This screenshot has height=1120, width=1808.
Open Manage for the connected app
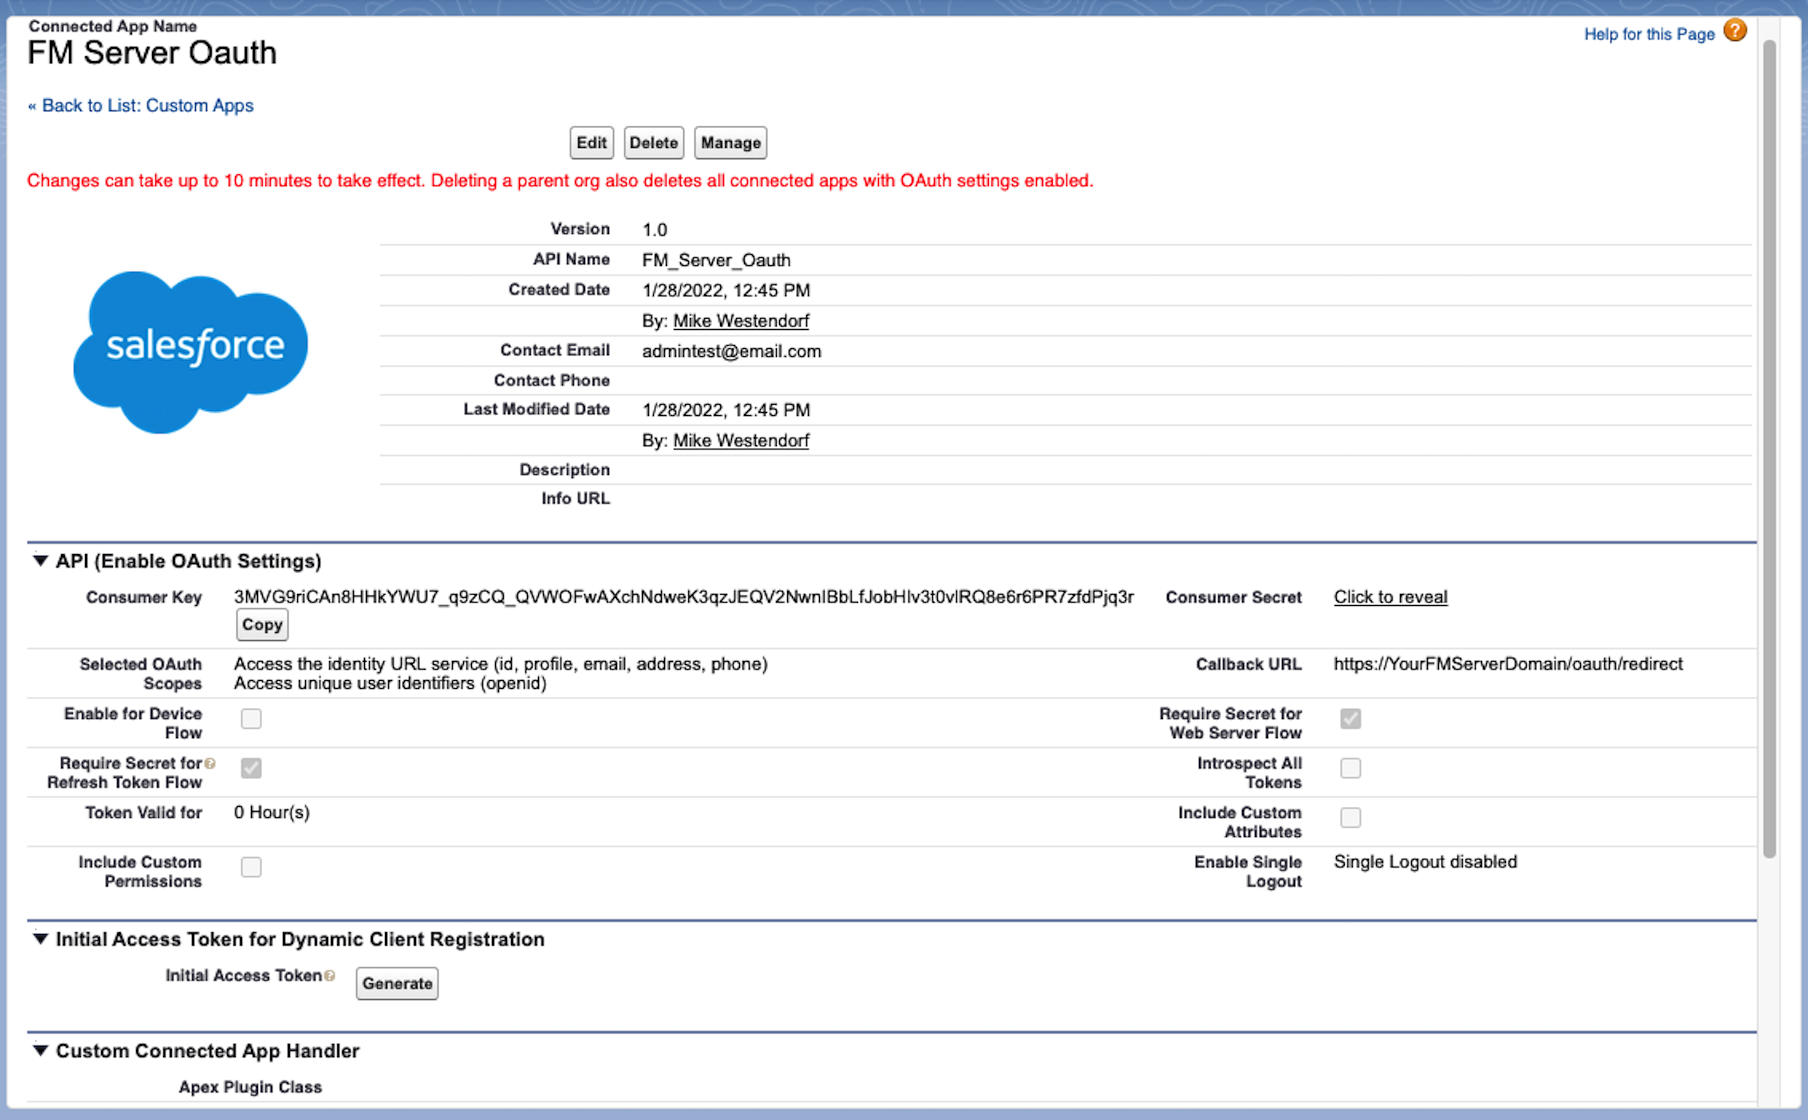click(x=731, y=143)
